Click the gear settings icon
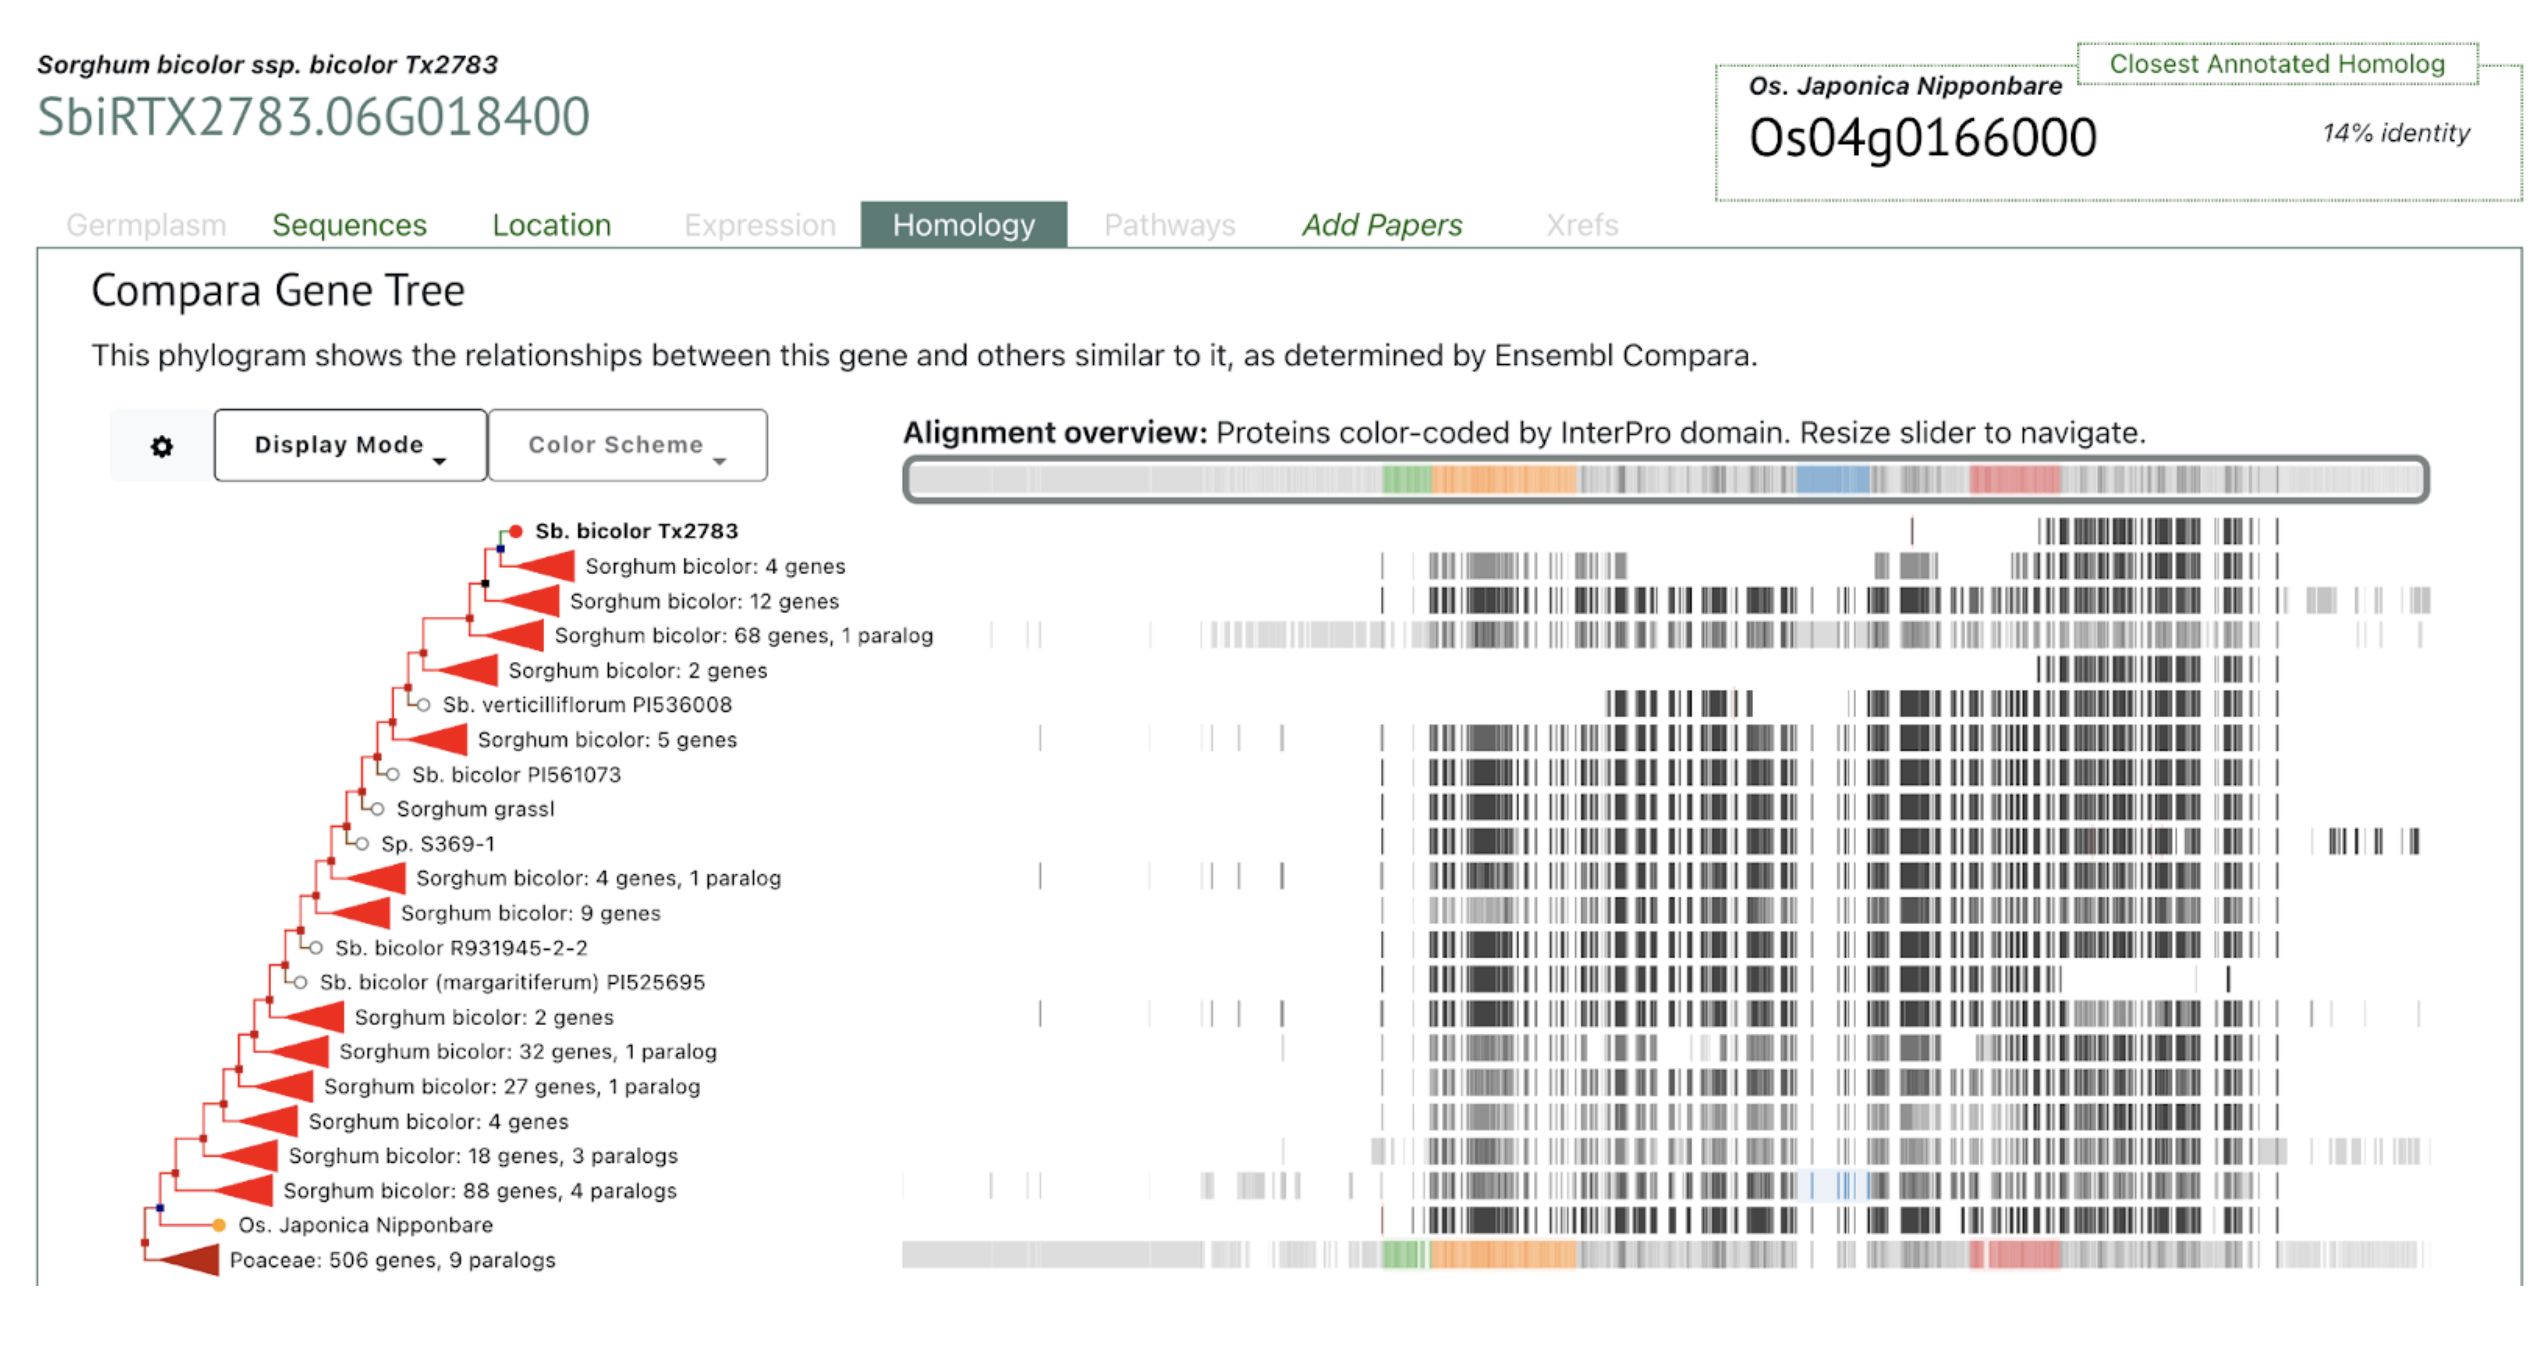The height and width of the screenshot is (1350, 2538). [162, 446]
